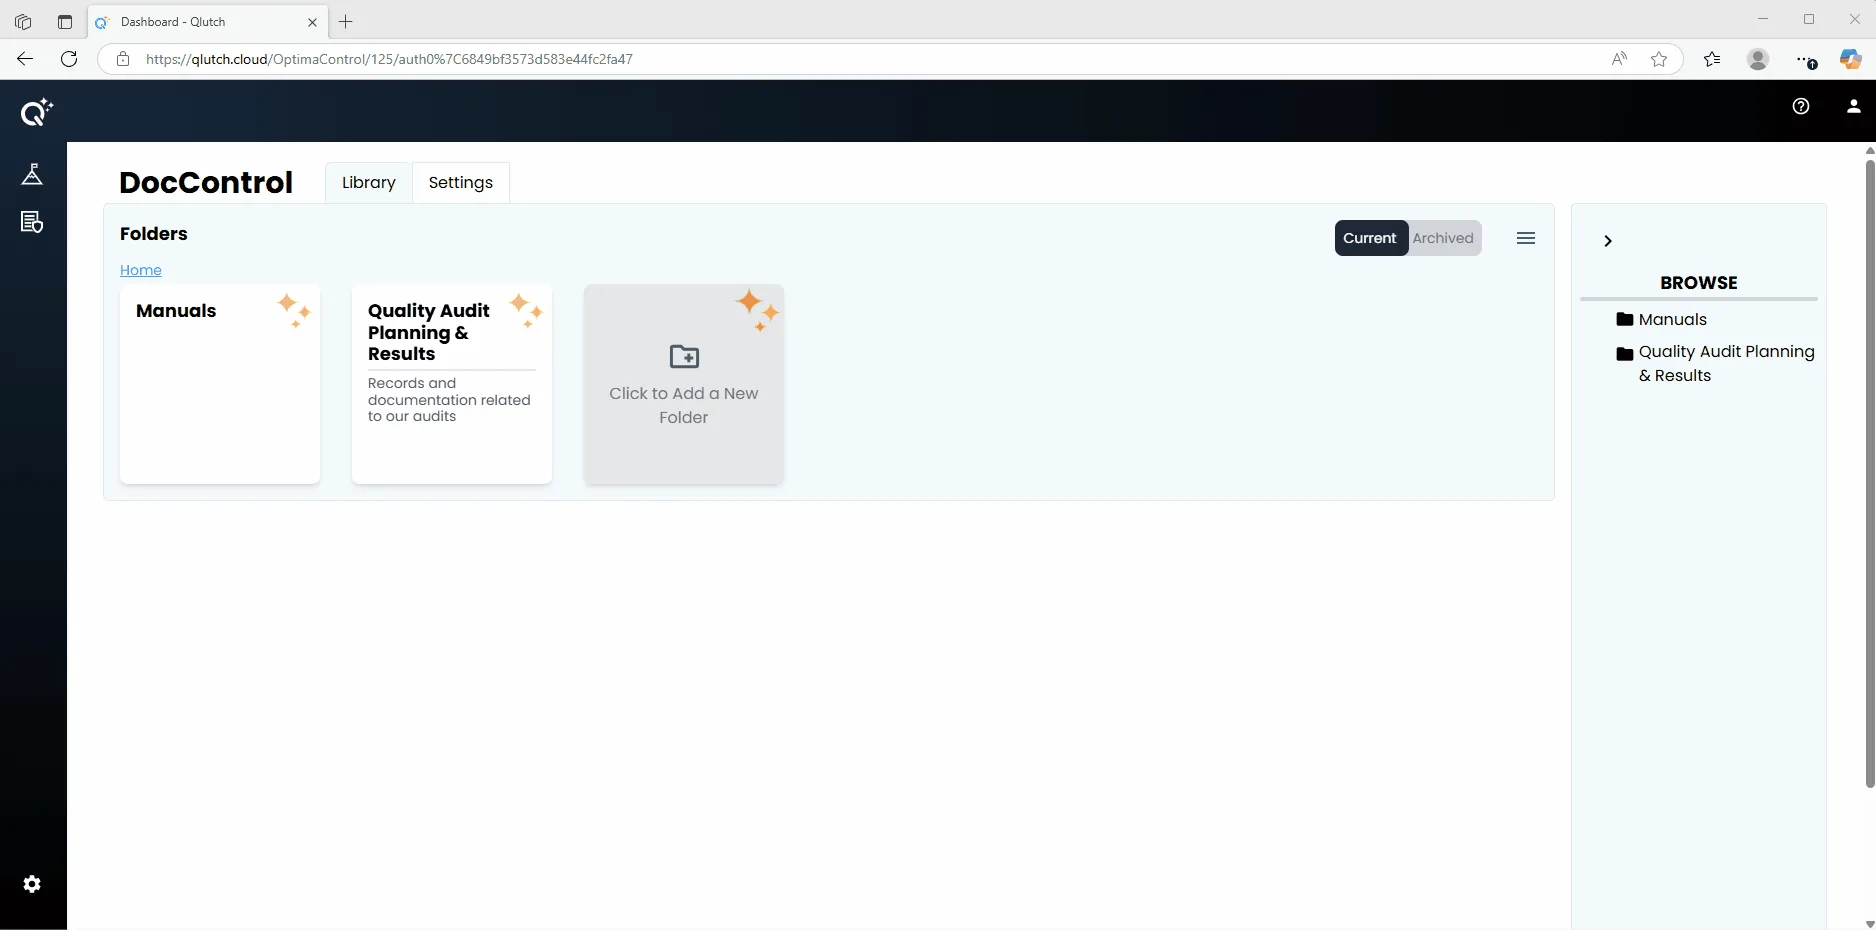Click the Qlutch logo icon
Viewport: 1876px width, 930px height.
pyautogui.click(x=36, y=112)
